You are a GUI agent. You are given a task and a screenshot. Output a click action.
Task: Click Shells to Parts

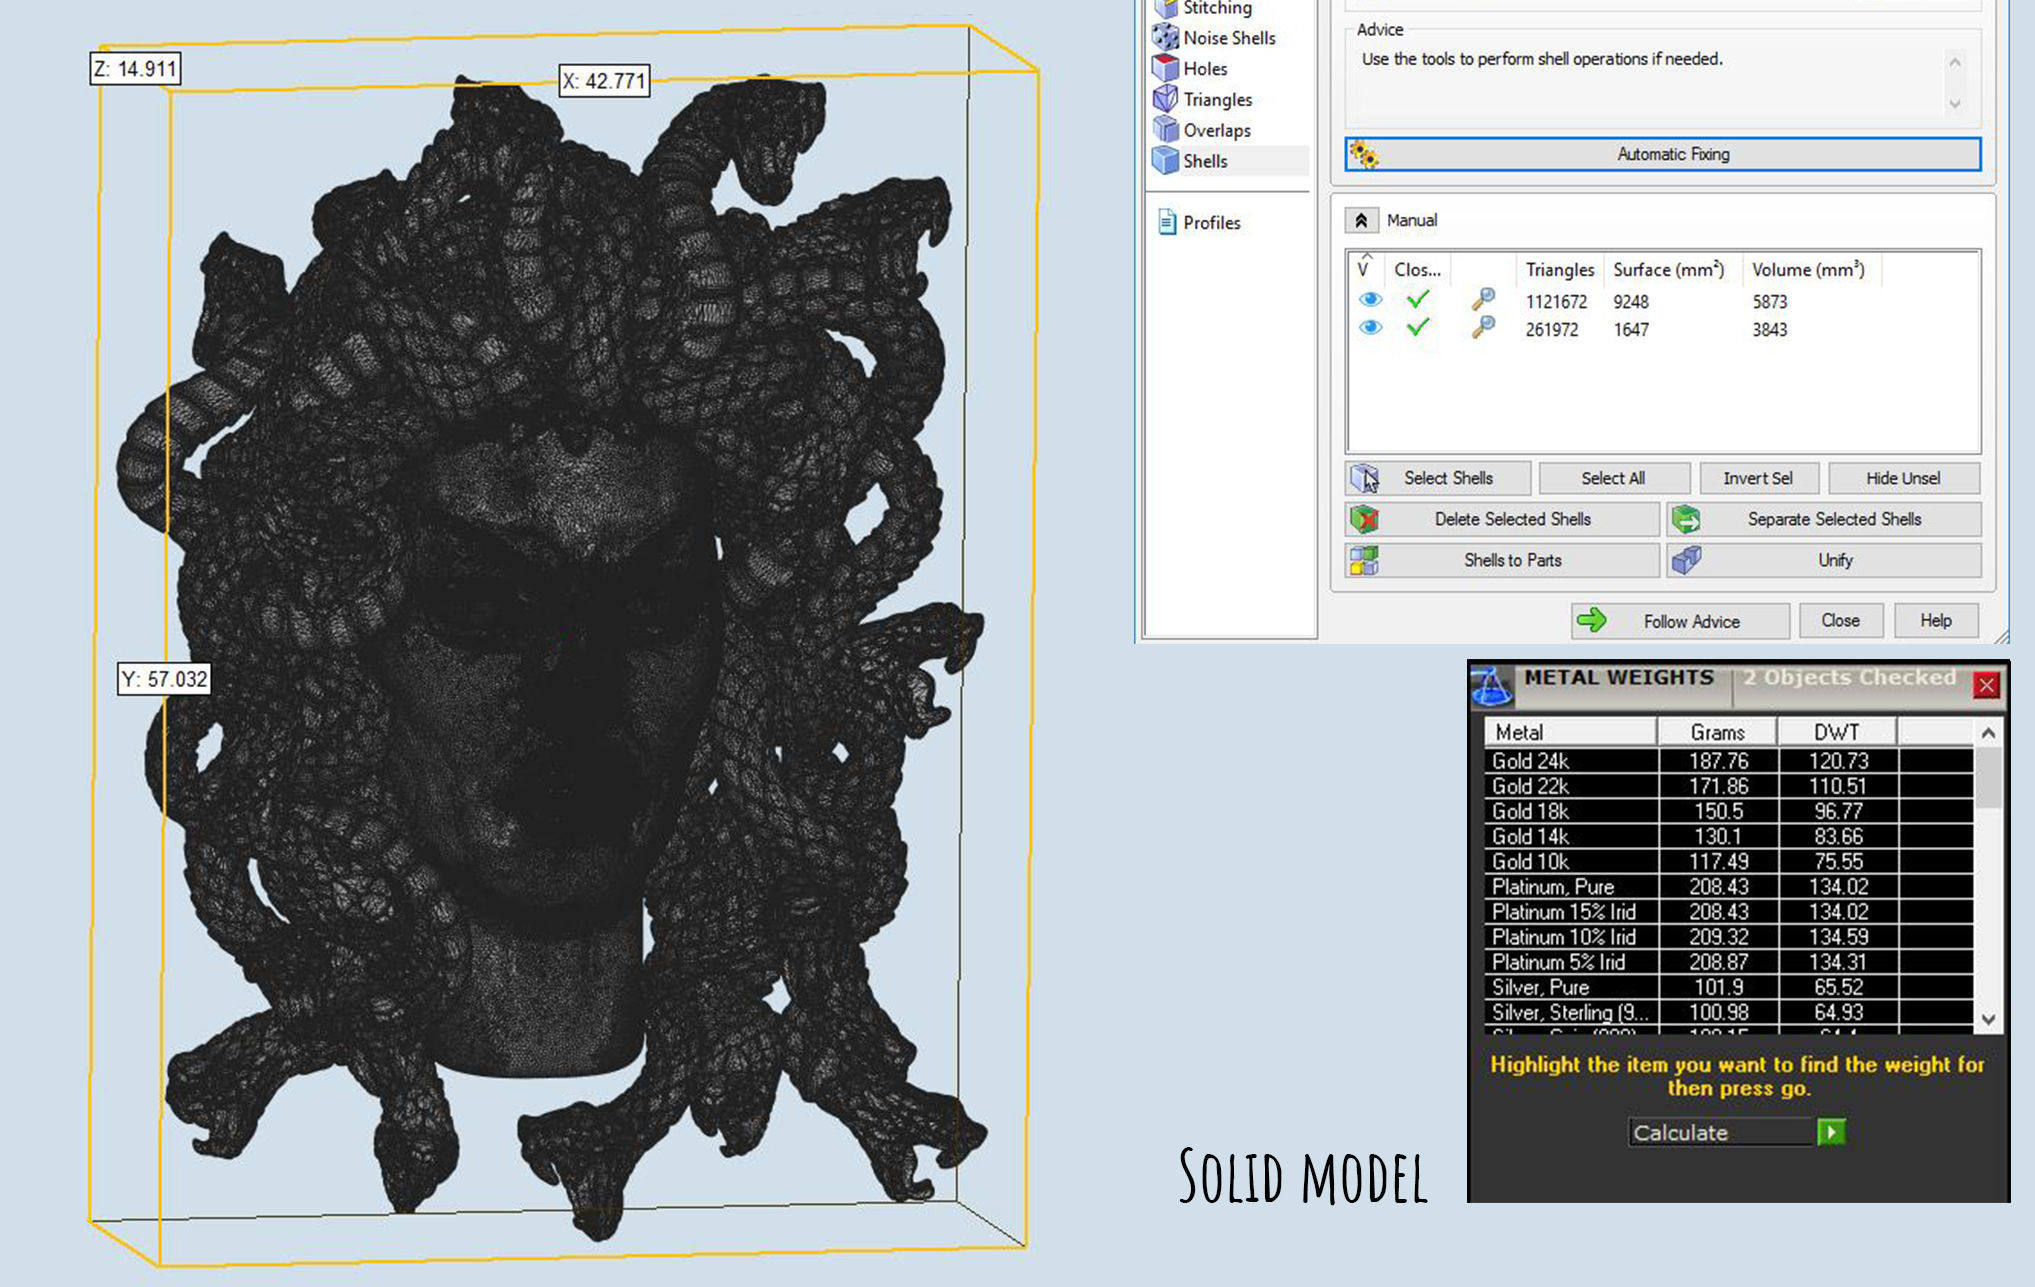click(1502, 560)
